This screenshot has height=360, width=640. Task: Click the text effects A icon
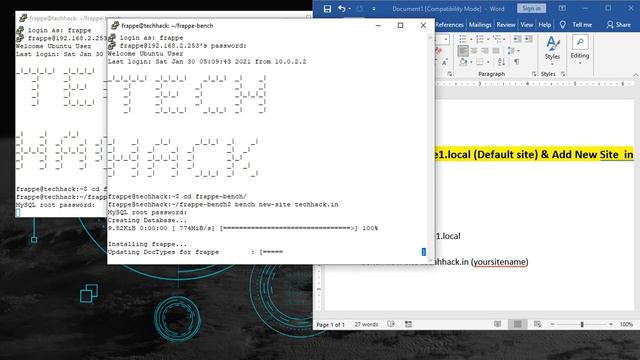[x=444, y=62]
